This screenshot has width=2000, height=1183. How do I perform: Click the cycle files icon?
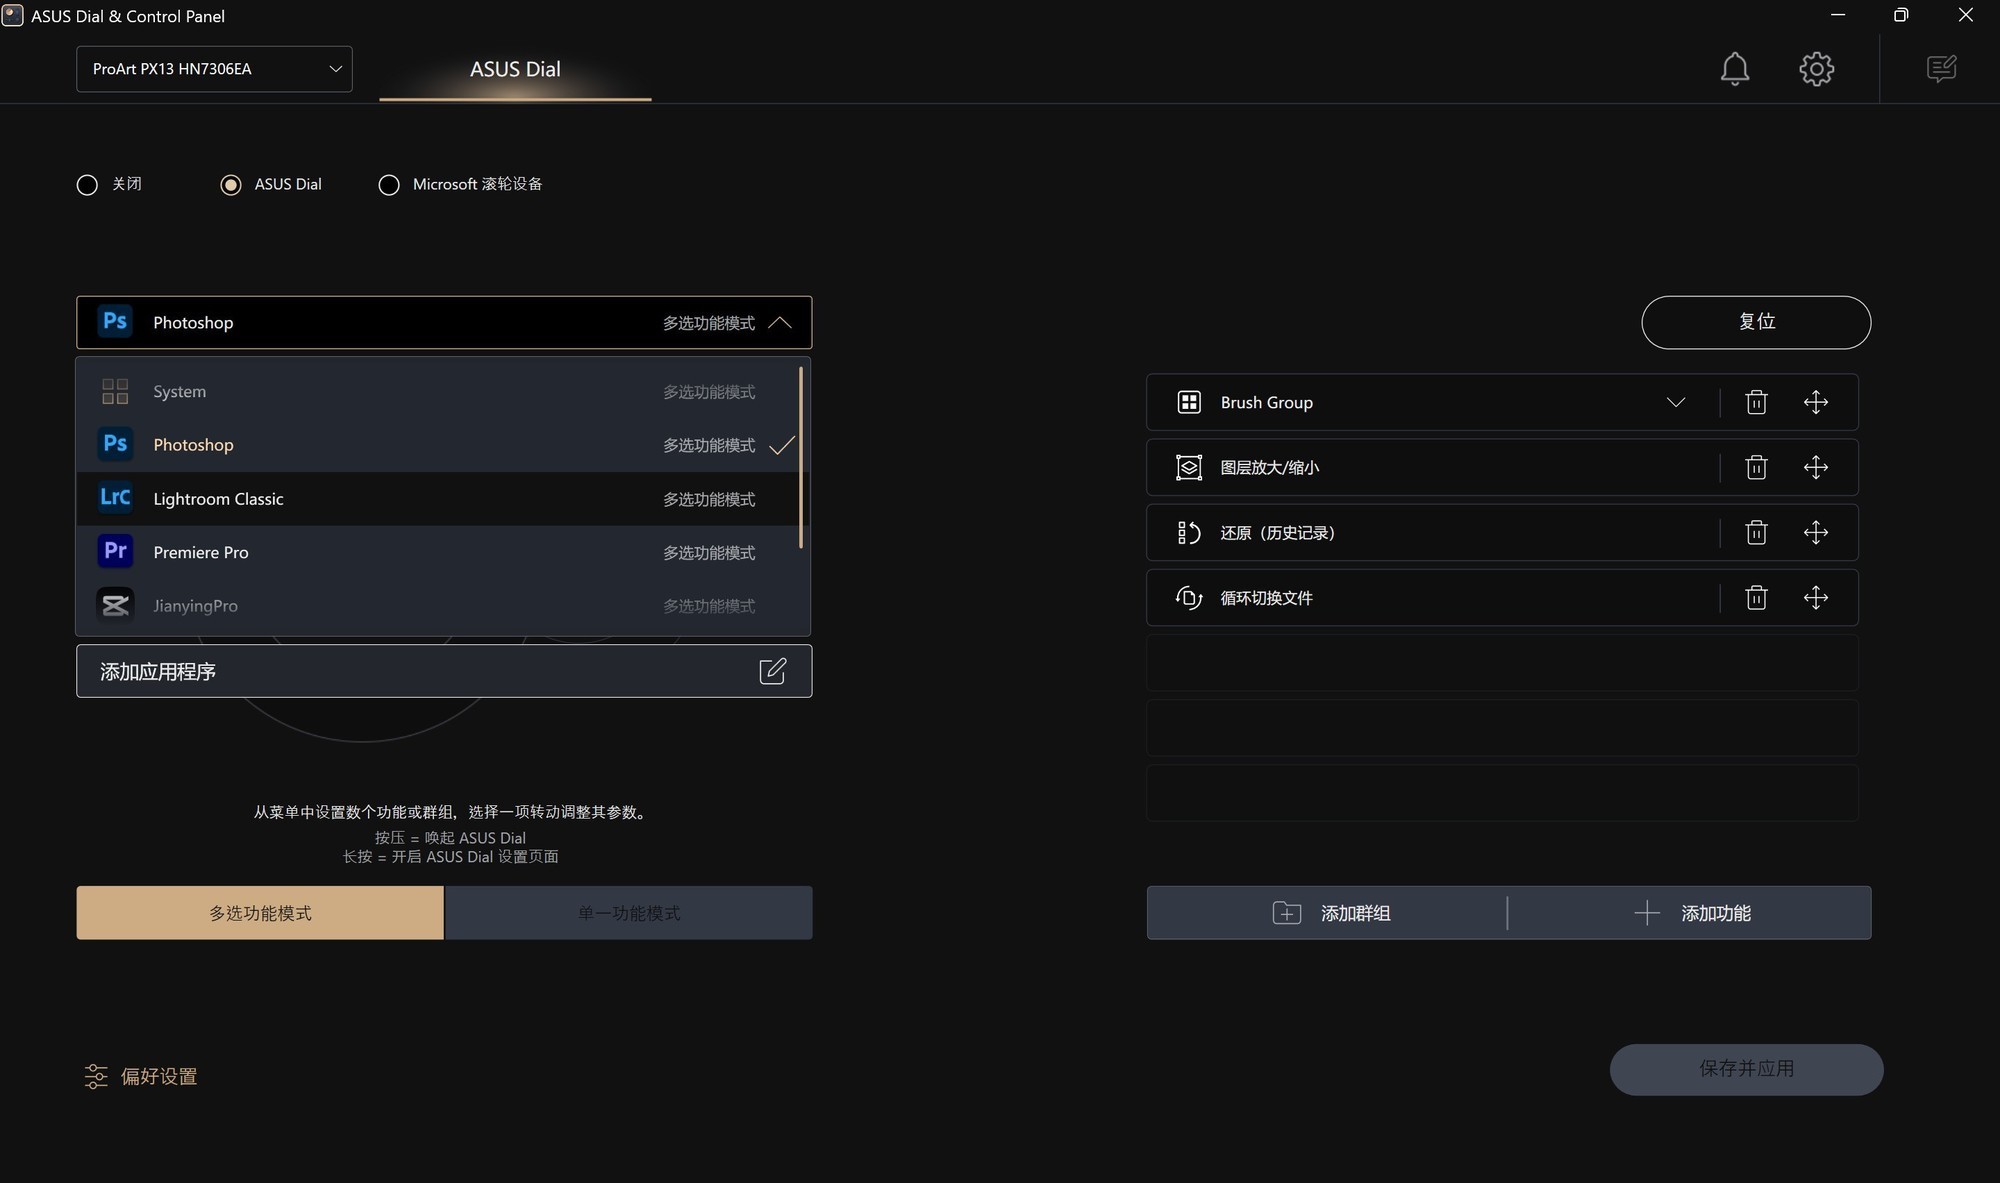click(x=1189, y=597)
